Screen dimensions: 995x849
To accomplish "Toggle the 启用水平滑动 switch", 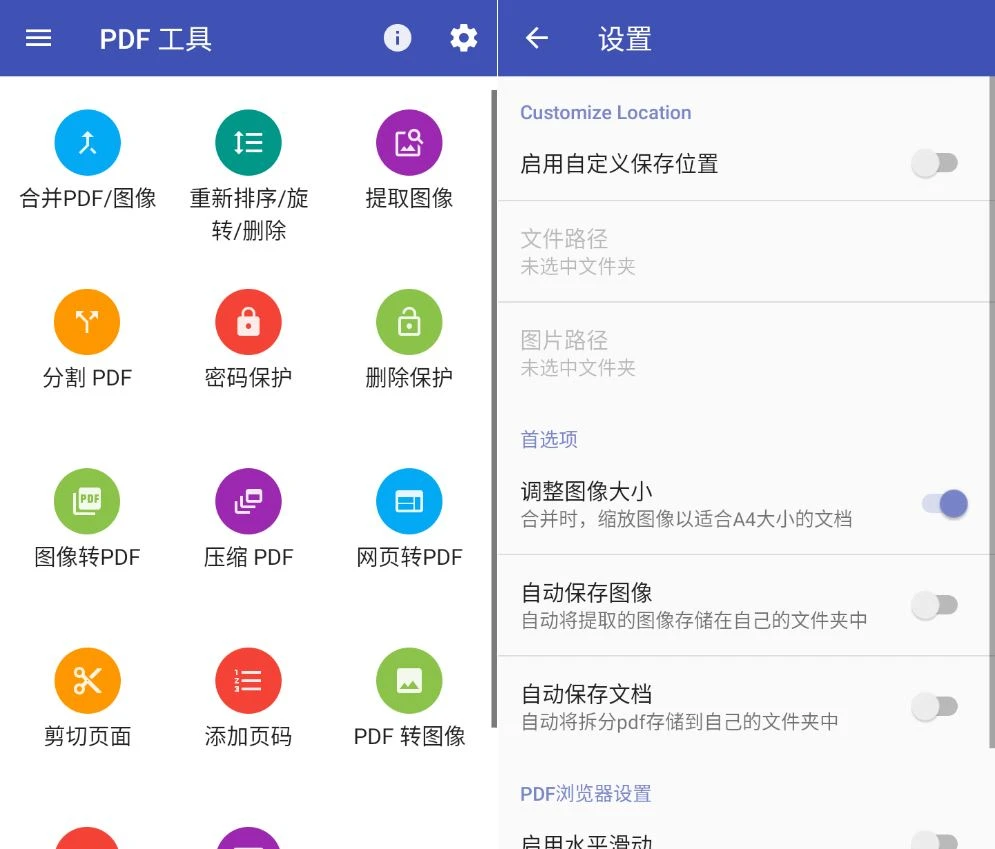I will pyautogui.click(x=935, y=840).
